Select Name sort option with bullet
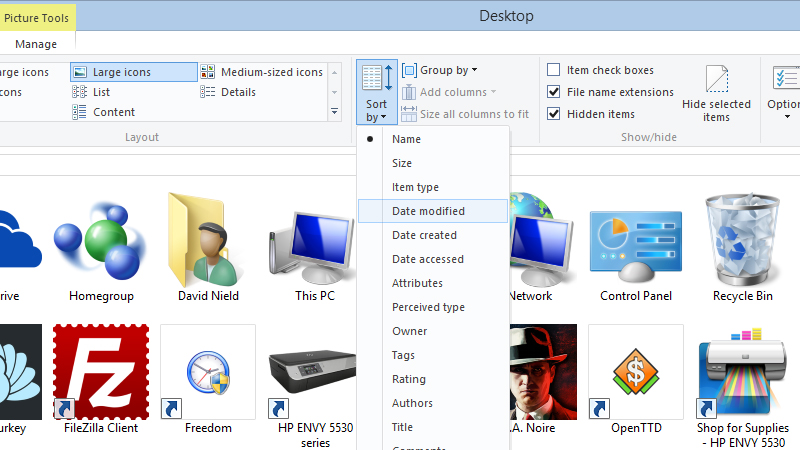Screen dimensions: 800x450 coord(433,139)
